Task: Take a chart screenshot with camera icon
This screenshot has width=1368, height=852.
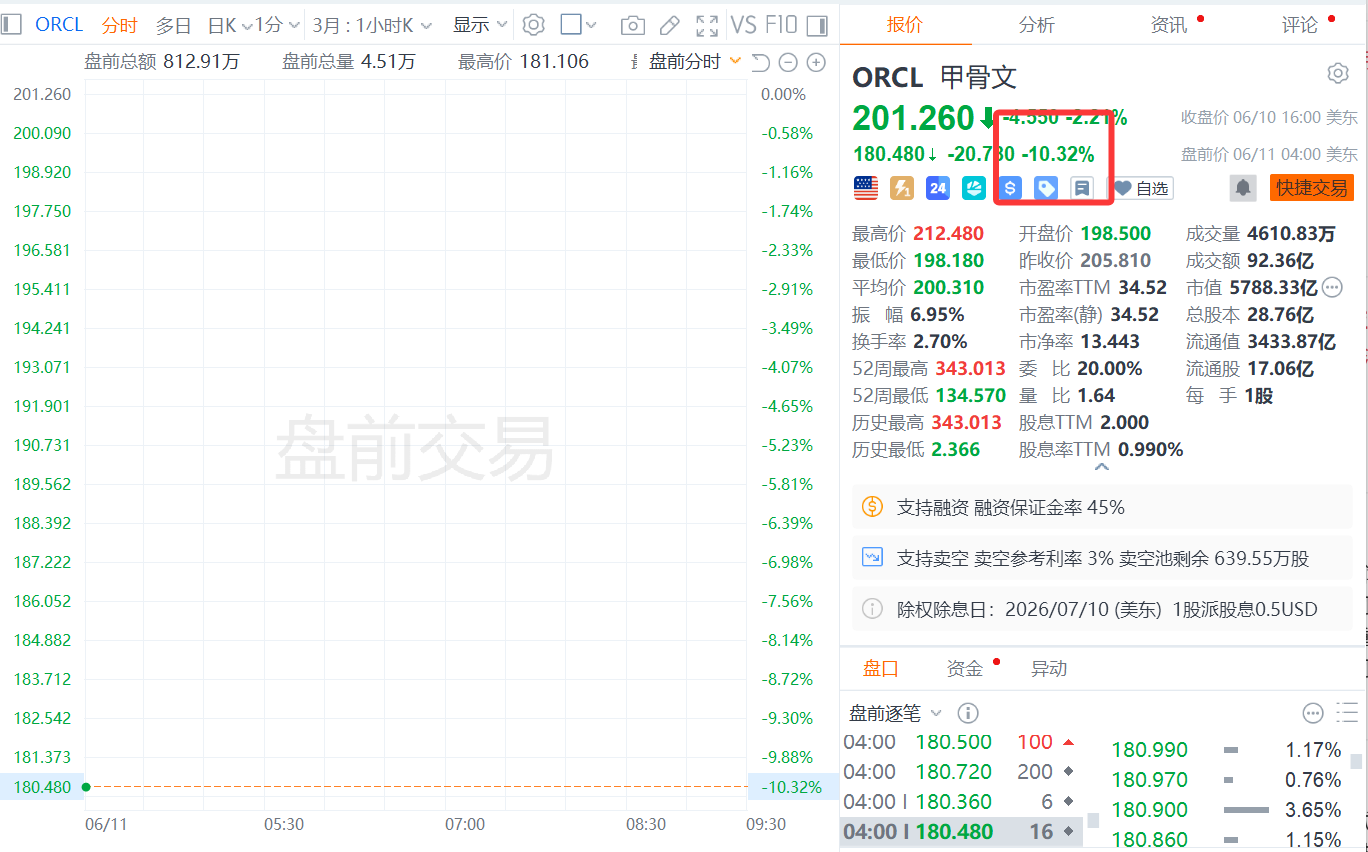Action: pos(632,25)
